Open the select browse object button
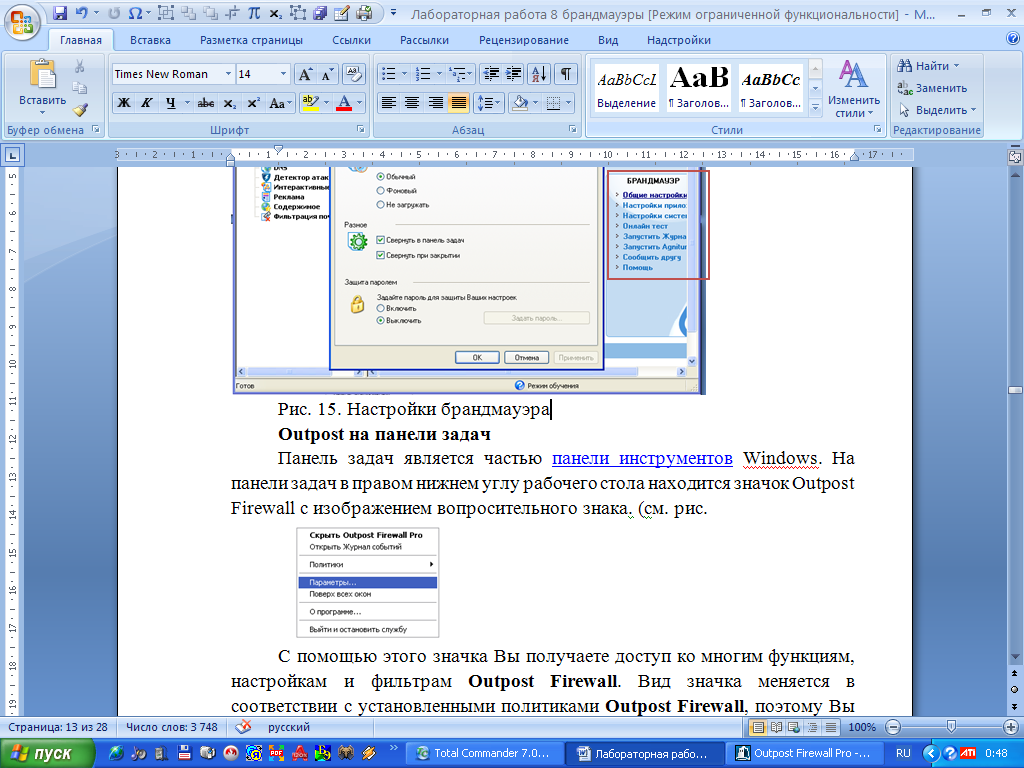The image size is (1024, 768). point(1014,690)
